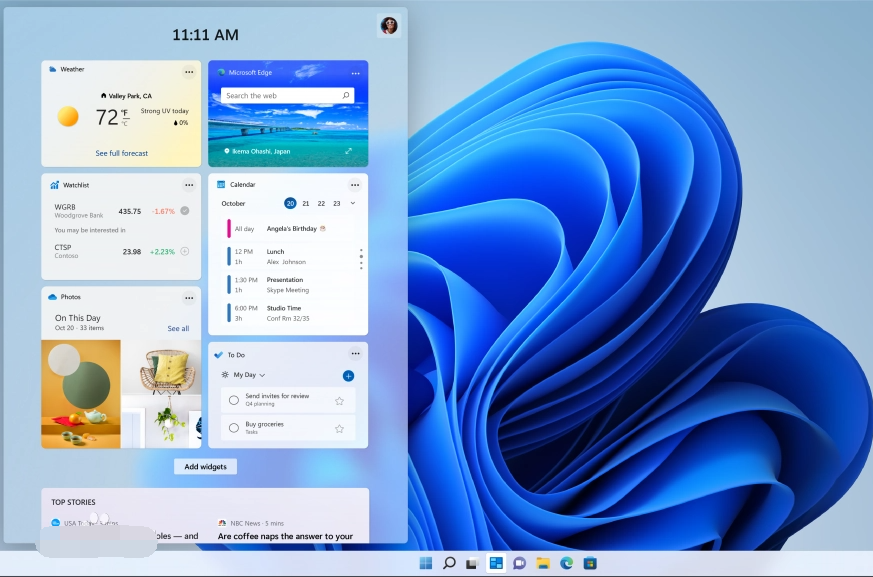The image size is (873, 577).
Task: Click the plus to add a new To Do task
Action: (348, 376)
